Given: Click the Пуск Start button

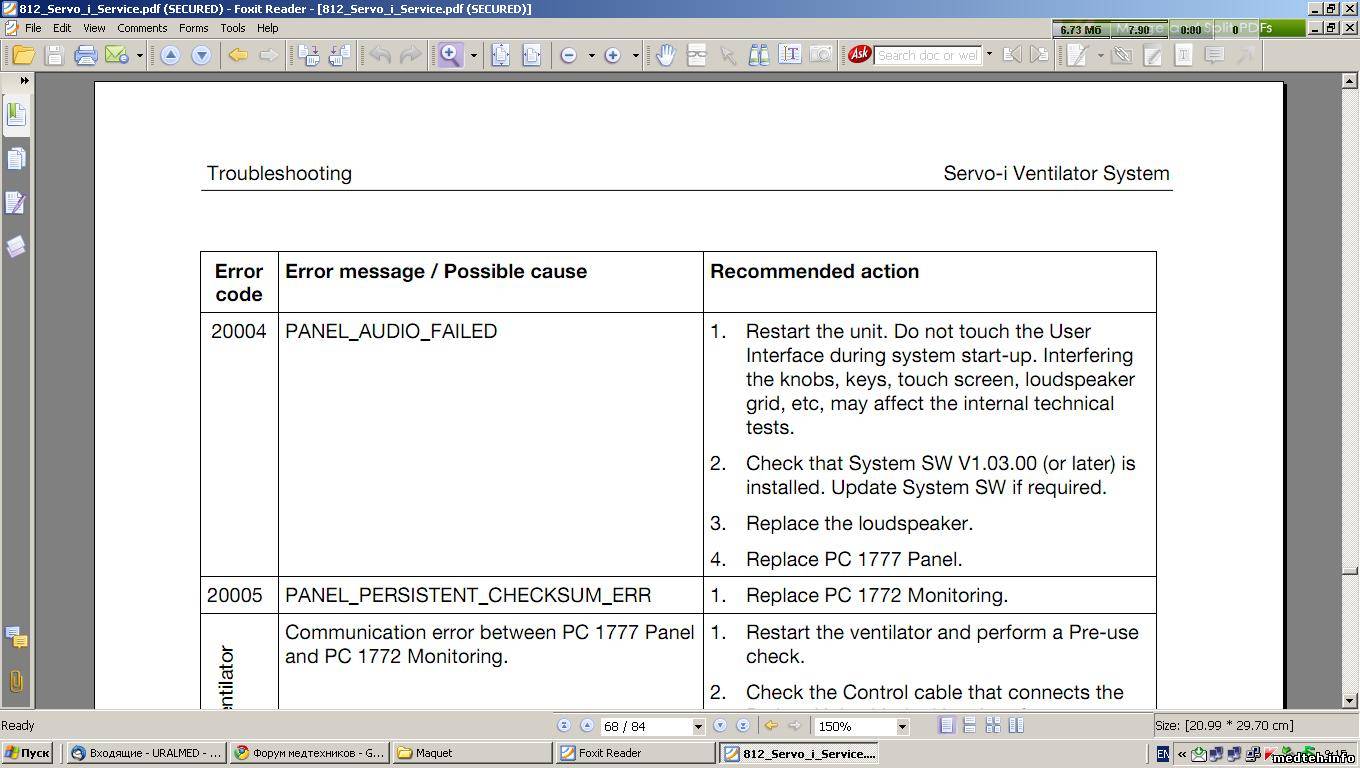Looking at the screenshot, I should click(x=28, y=753).
